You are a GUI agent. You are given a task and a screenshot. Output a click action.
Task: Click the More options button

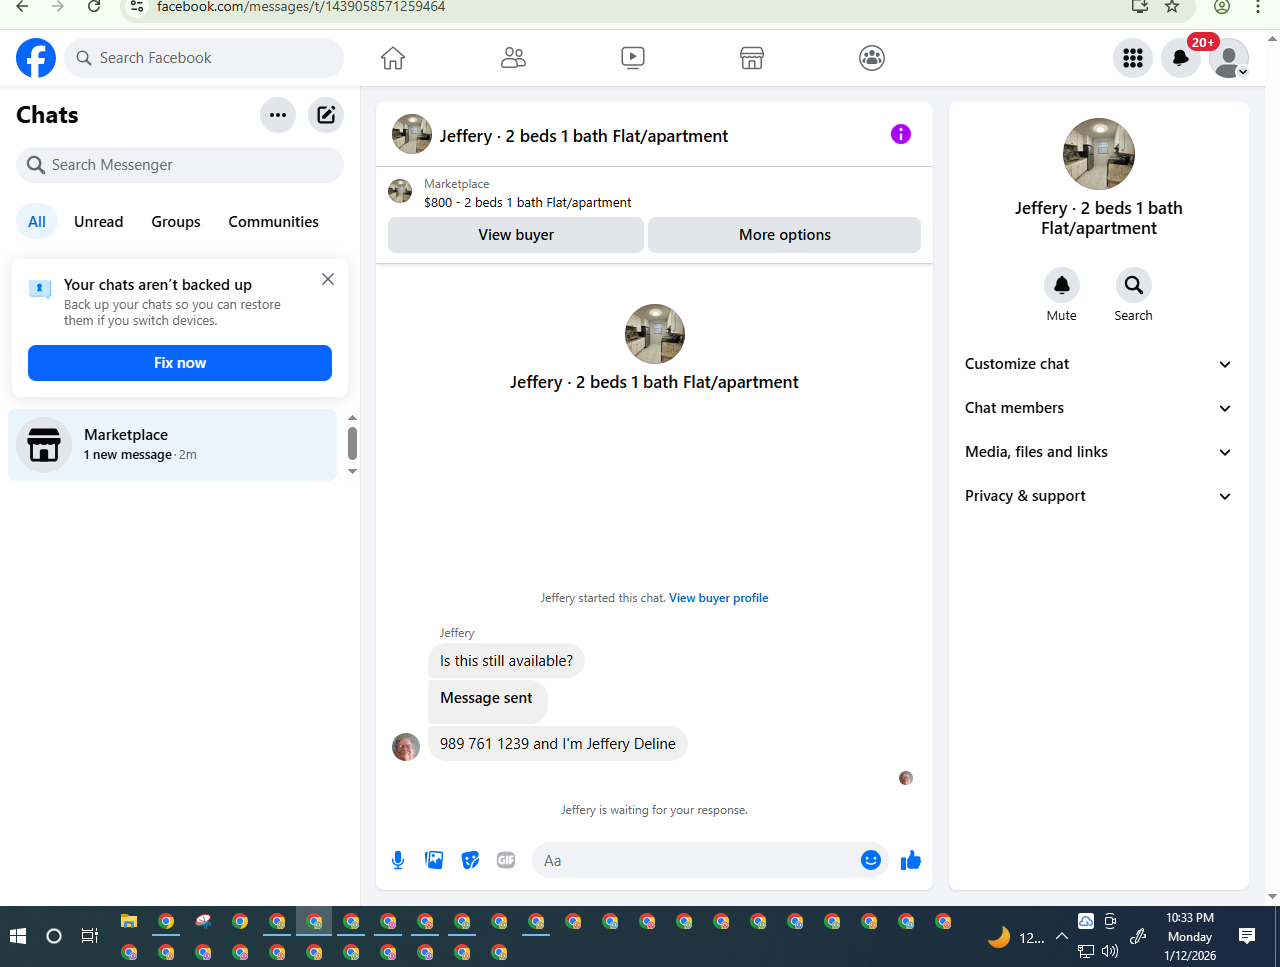pyautogui.click(x=785, y=235)
